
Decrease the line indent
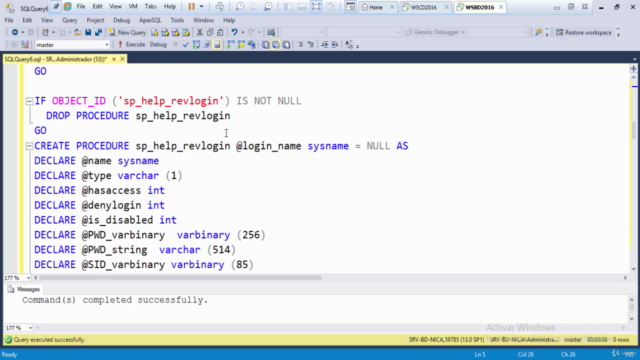coord(324,45)
